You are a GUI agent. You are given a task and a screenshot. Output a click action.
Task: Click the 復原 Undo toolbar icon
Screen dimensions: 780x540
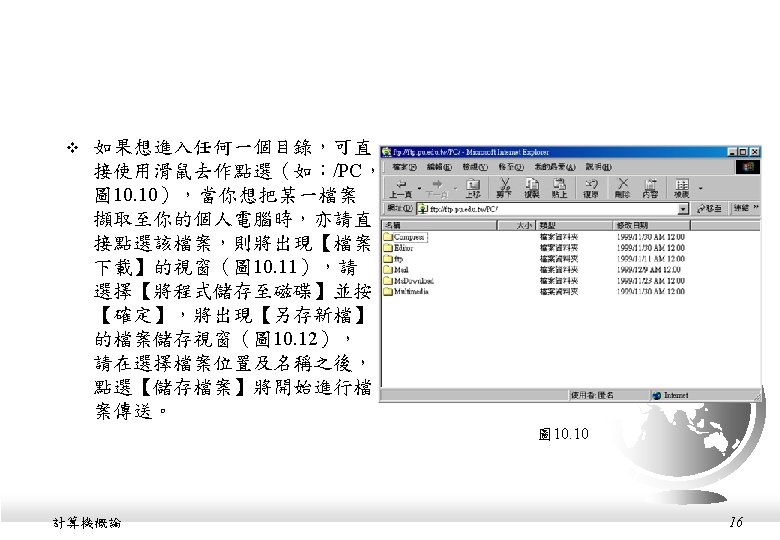pyautogui.click(x=590, y=188)
